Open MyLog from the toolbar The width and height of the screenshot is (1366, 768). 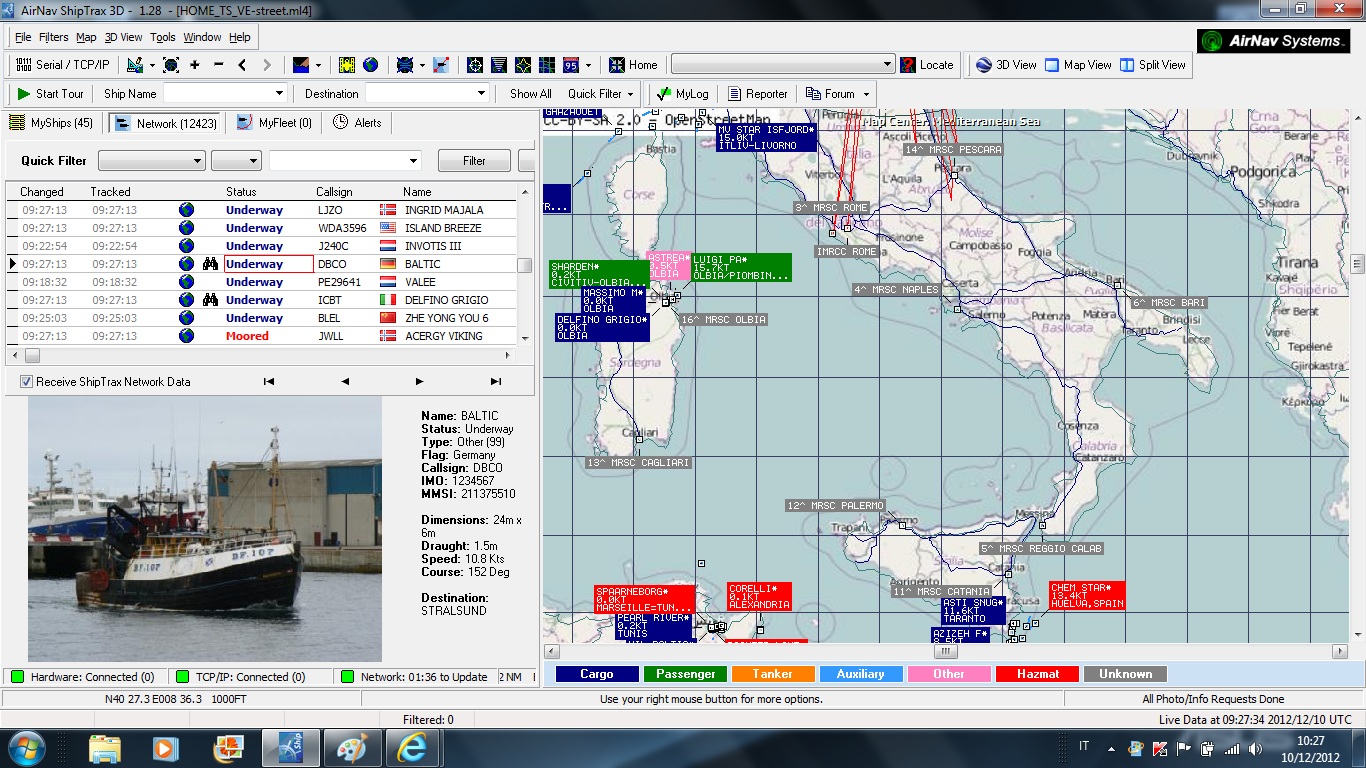point(684,94)
